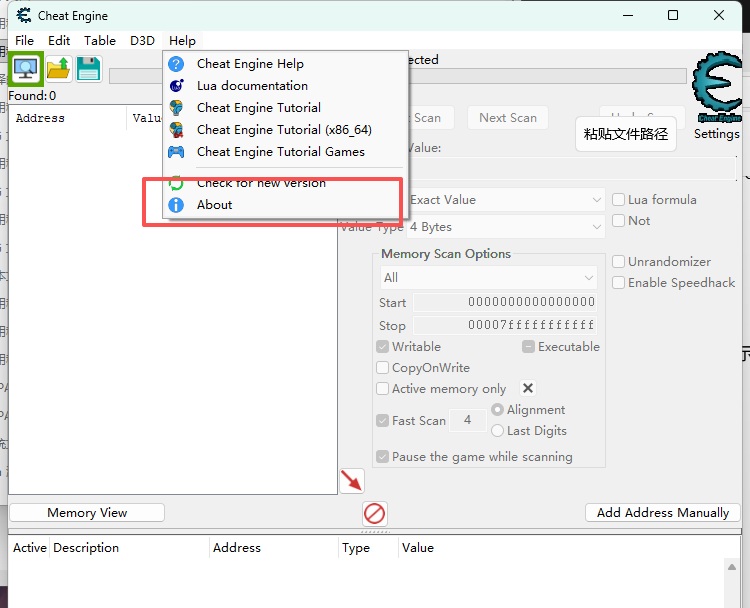Click the Fast Scan alignment value field

click(x=467, y=420)
